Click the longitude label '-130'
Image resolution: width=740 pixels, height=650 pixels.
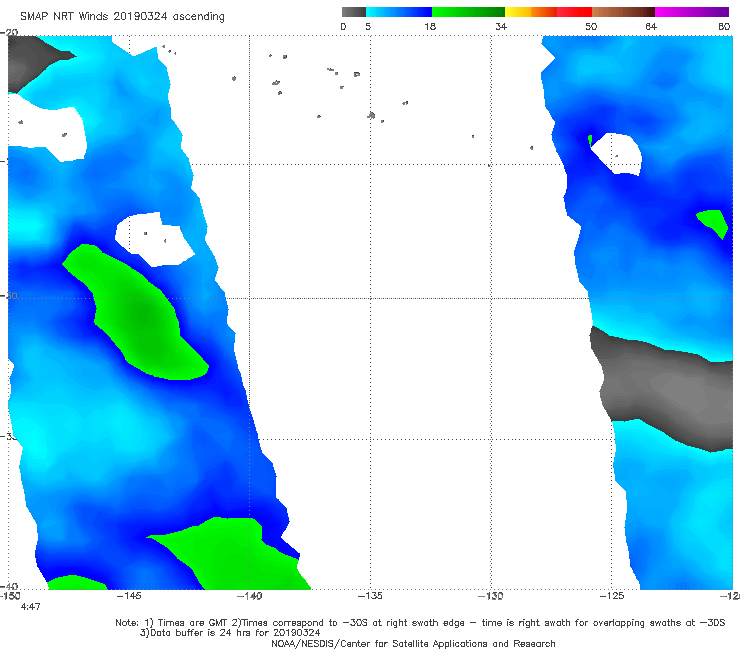(x=491, y=596)
